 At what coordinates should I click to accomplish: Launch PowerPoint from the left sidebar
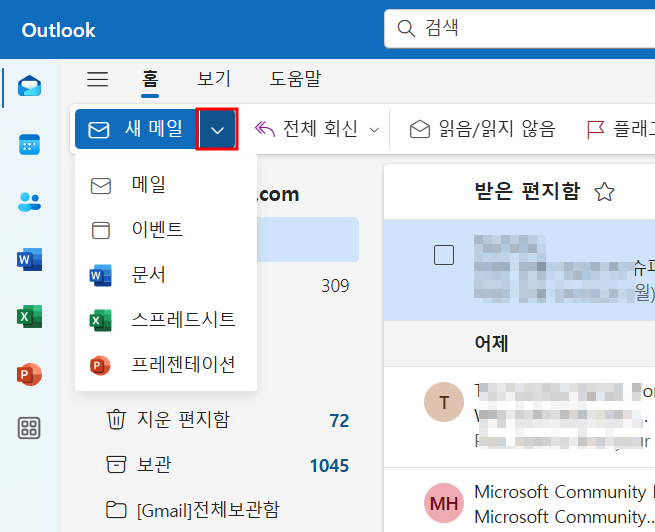pos(29,374)
